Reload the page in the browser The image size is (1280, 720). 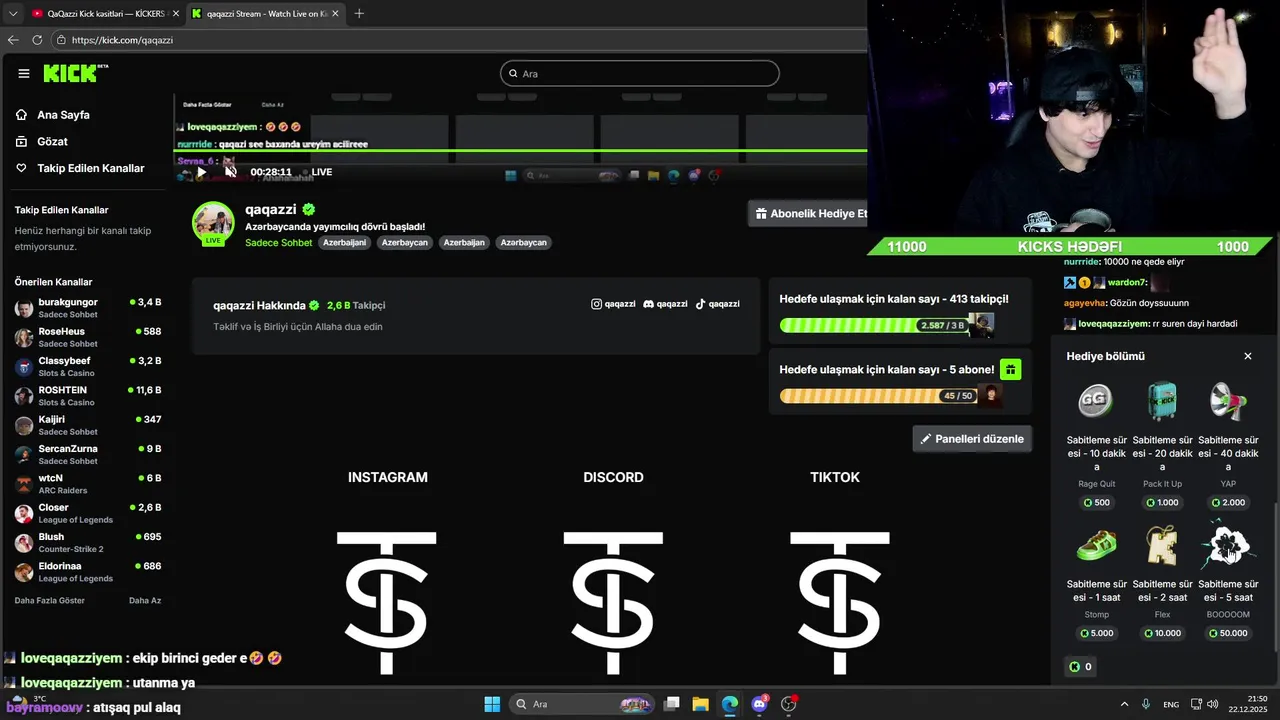[x=37, y=40]
